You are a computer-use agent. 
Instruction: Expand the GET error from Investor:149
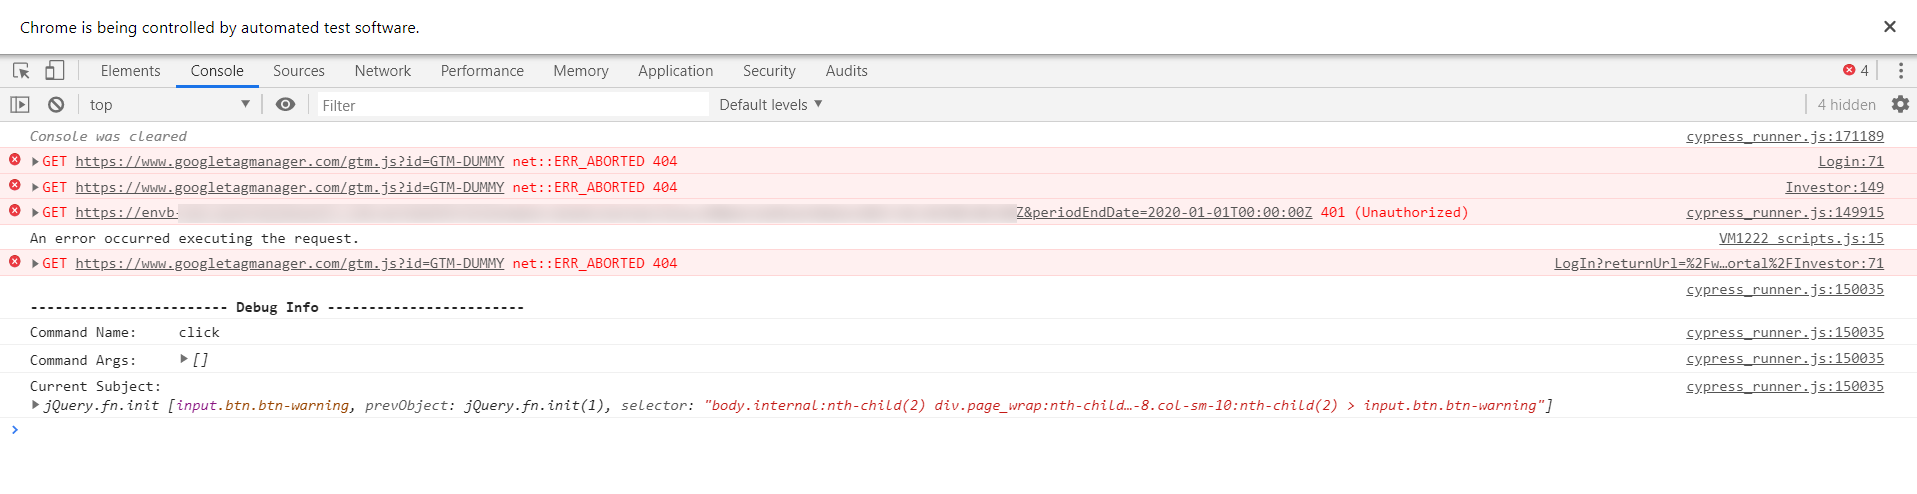click(x=36, y=188)
